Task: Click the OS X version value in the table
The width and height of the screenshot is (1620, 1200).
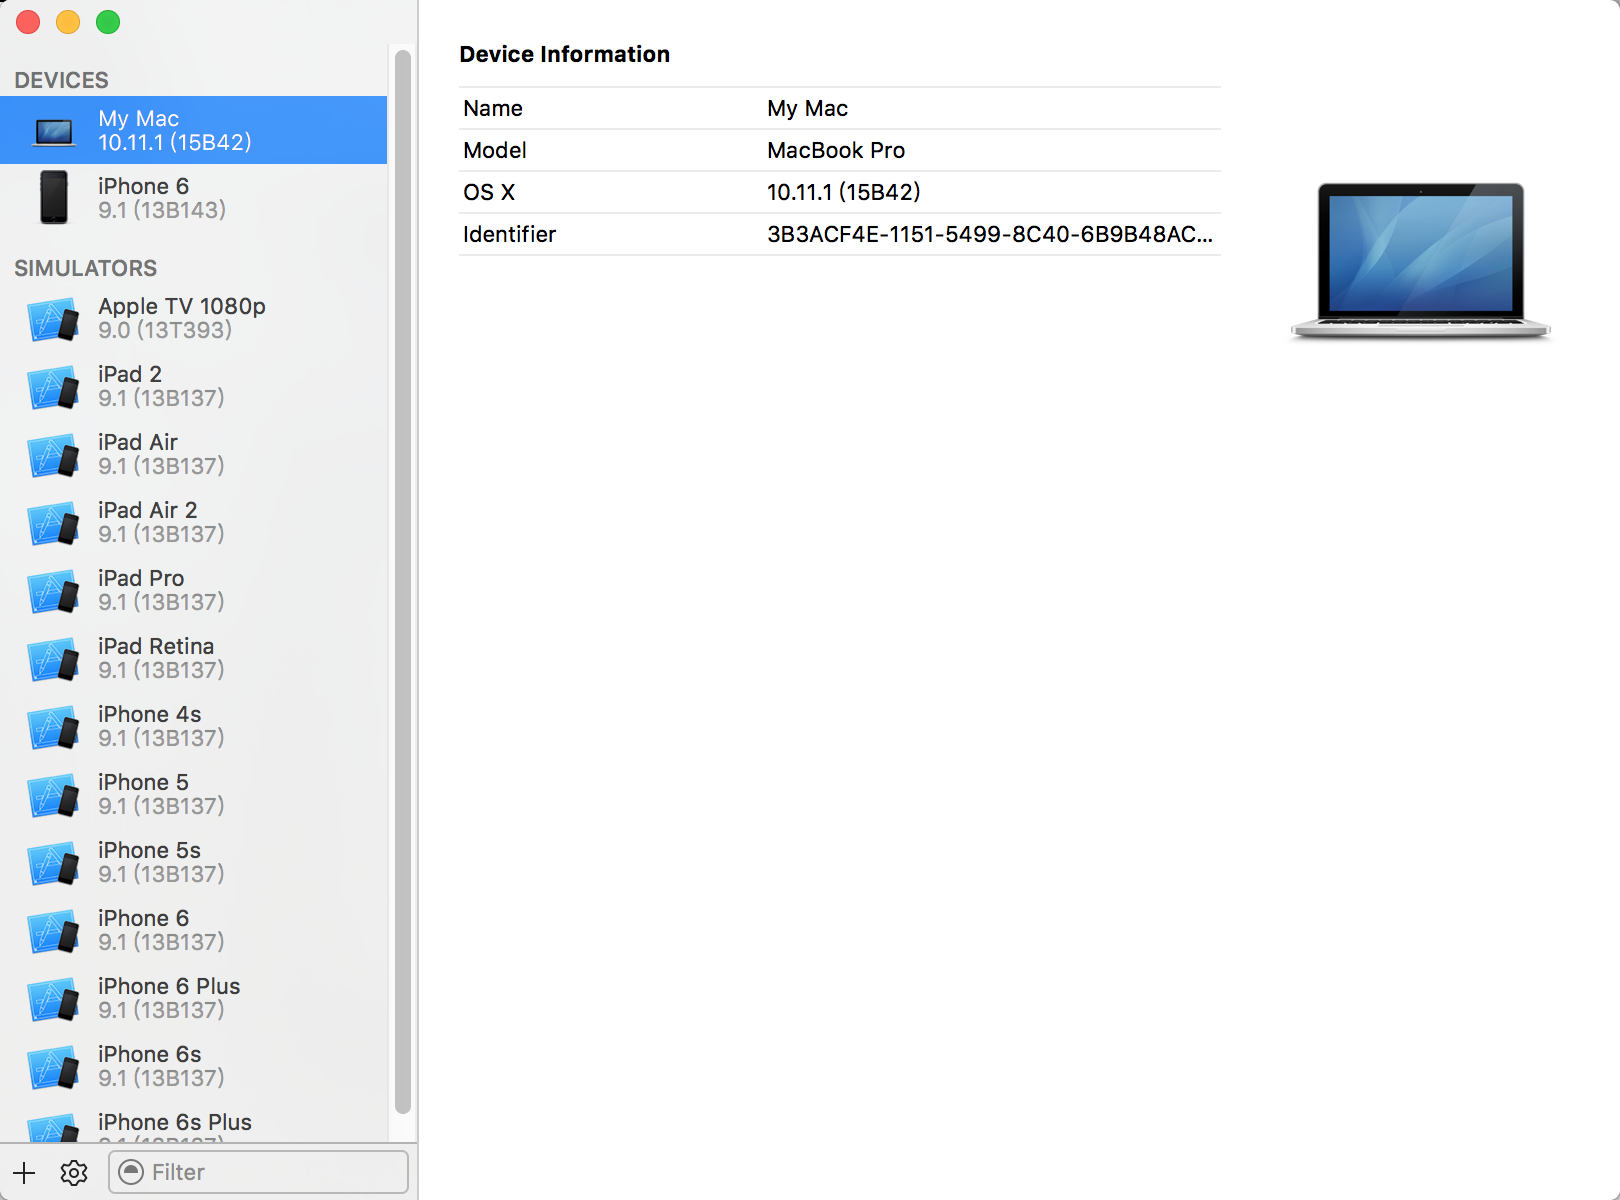Action: [843, 192]
